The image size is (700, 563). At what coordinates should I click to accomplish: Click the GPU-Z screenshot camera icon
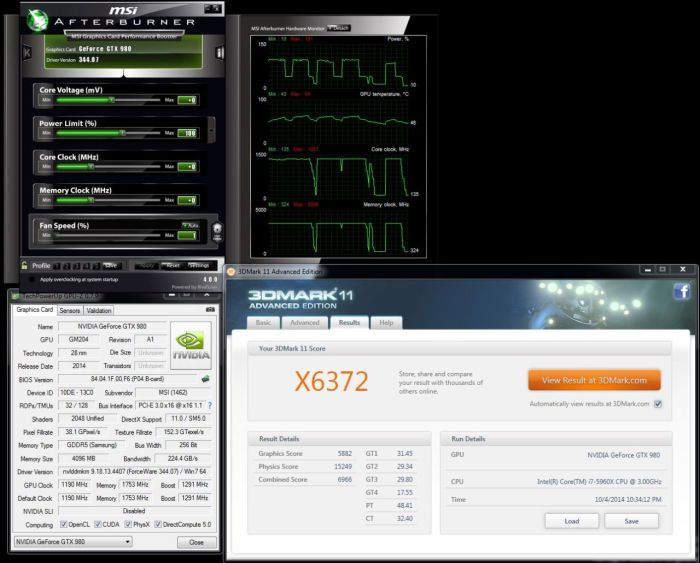tap(210, 309)
